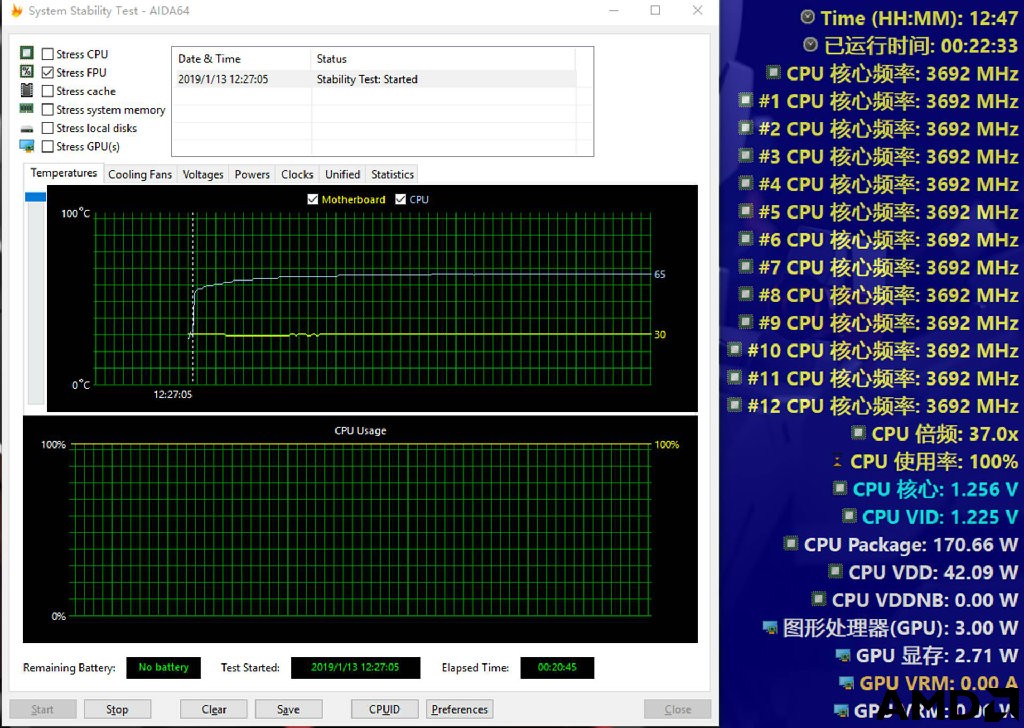
Task: Click the 'No battery' status field
Action: [x=163, y=667]
